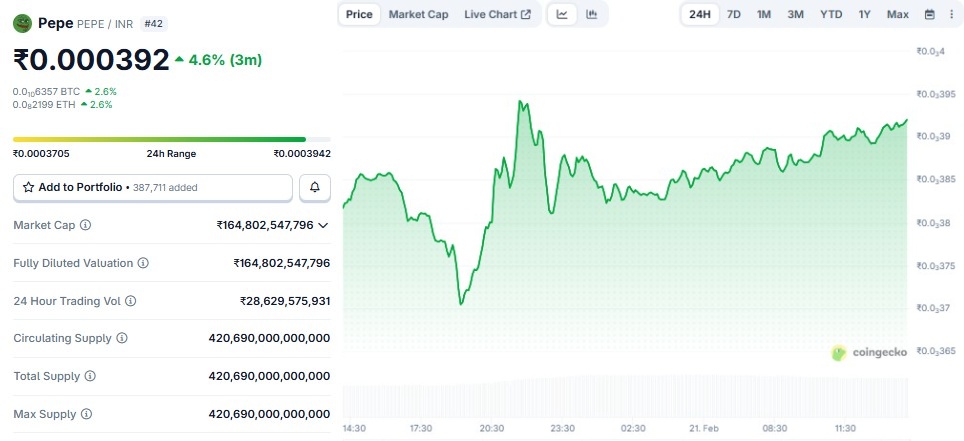The image size is (964, 441).
Task: Open the Total Supply info icon
Action: point(90,376)
